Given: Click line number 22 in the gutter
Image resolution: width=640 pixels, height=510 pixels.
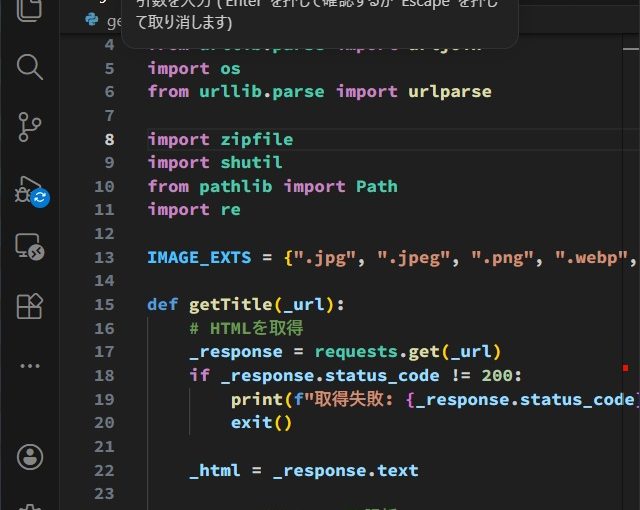Looking at the screenshot, I should [x=104, y=470].
